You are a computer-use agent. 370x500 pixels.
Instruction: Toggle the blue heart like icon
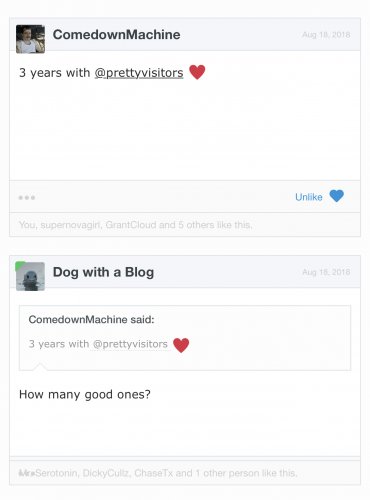(336, 196)
